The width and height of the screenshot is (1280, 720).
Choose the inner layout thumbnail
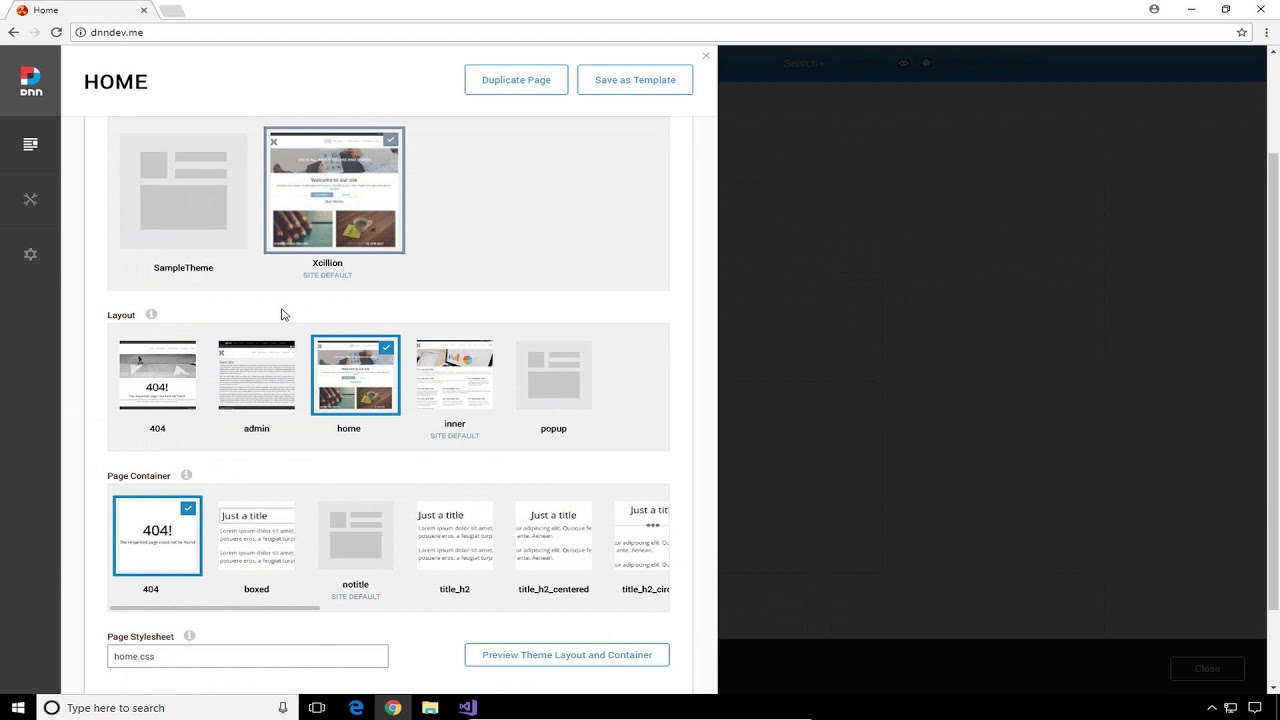[454, 375]
